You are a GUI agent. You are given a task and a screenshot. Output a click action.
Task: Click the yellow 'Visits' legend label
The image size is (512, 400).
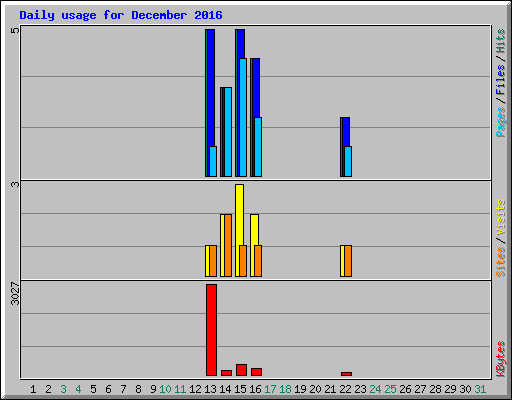point(501,218)
